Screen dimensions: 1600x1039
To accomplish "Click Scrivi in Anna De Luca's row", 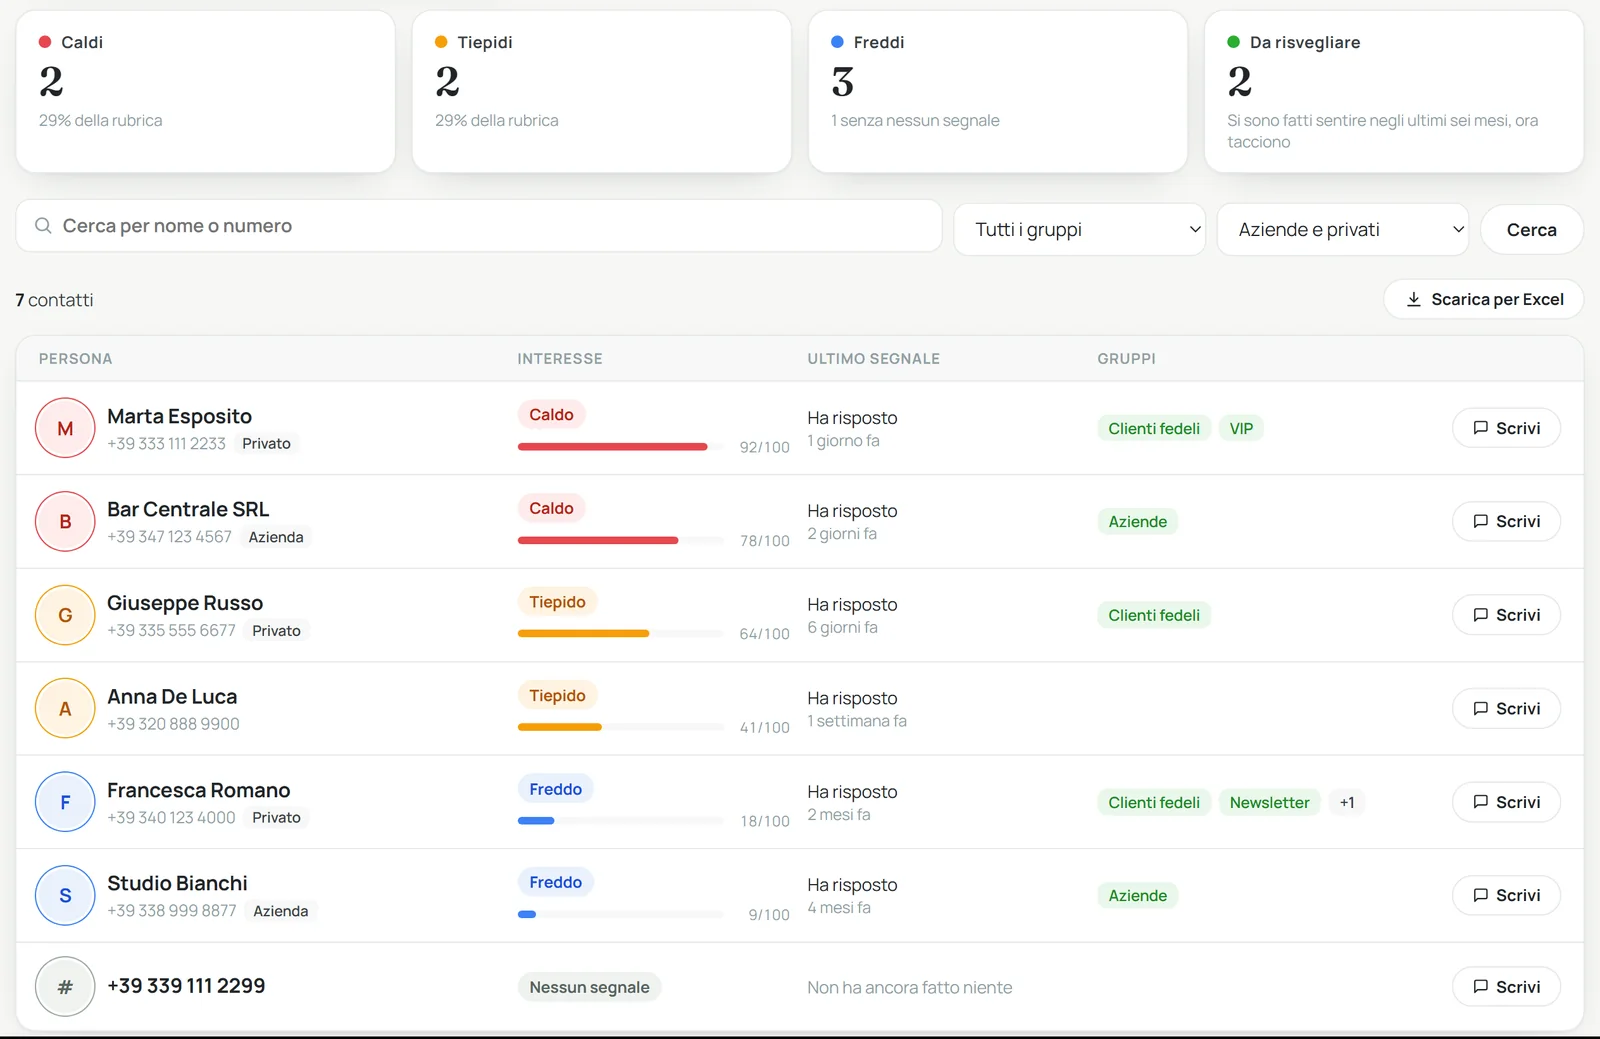I will (x=1506, y=709).
